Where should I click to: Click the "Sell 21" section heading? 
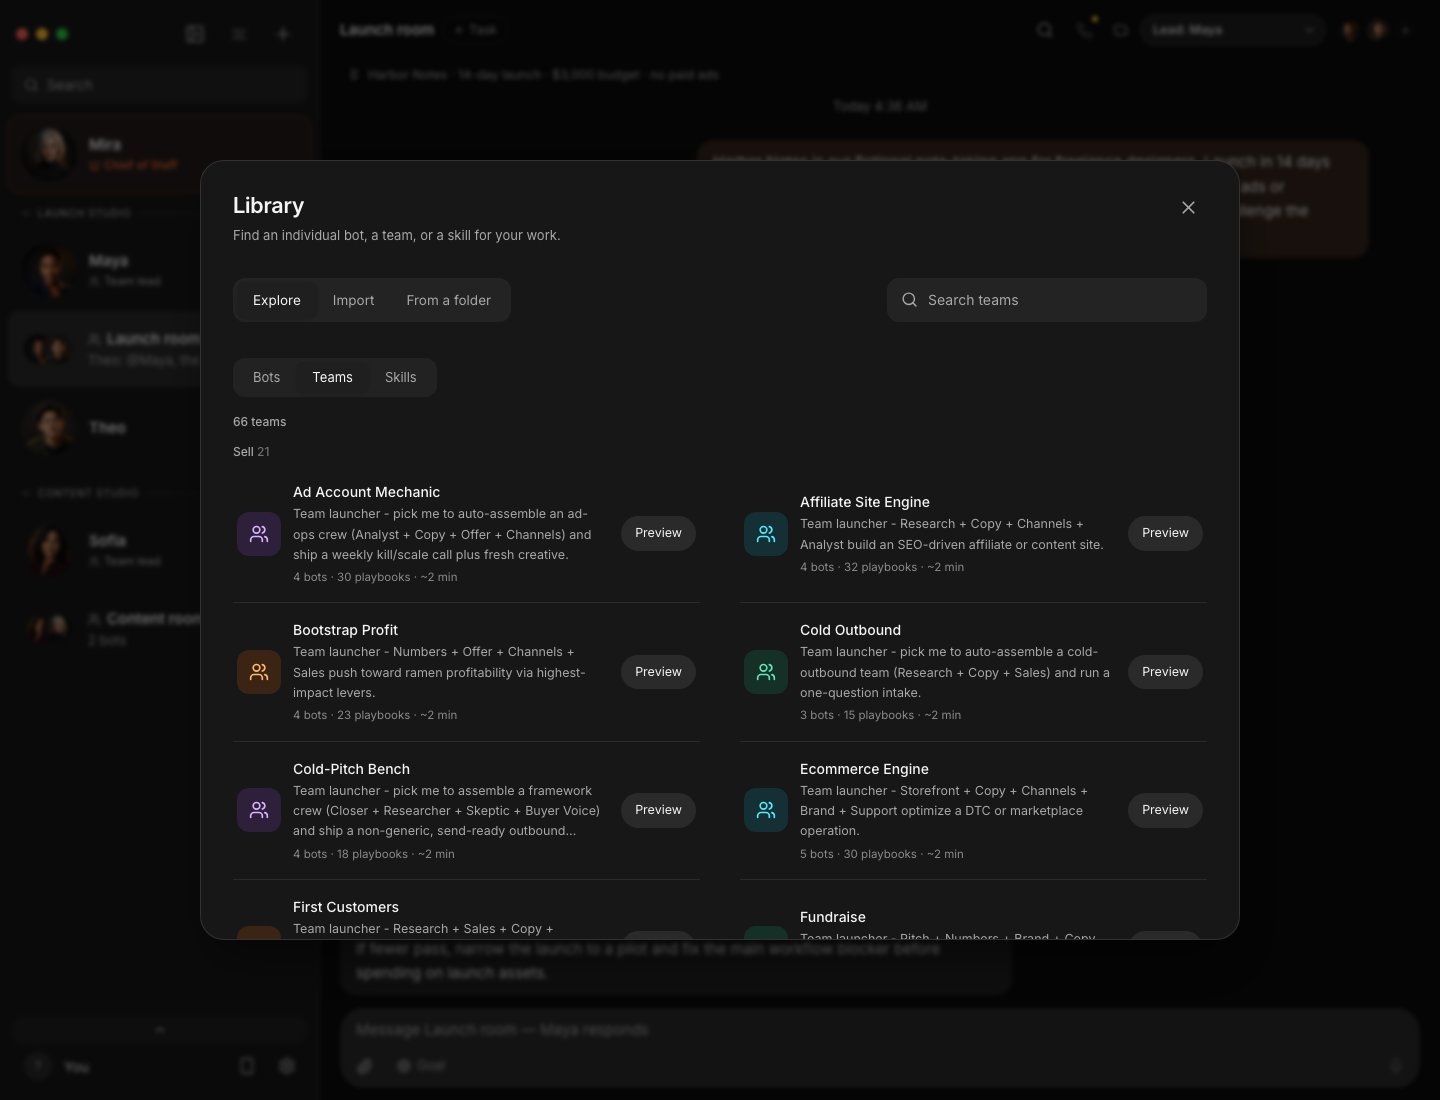click(x=251, y=452)
